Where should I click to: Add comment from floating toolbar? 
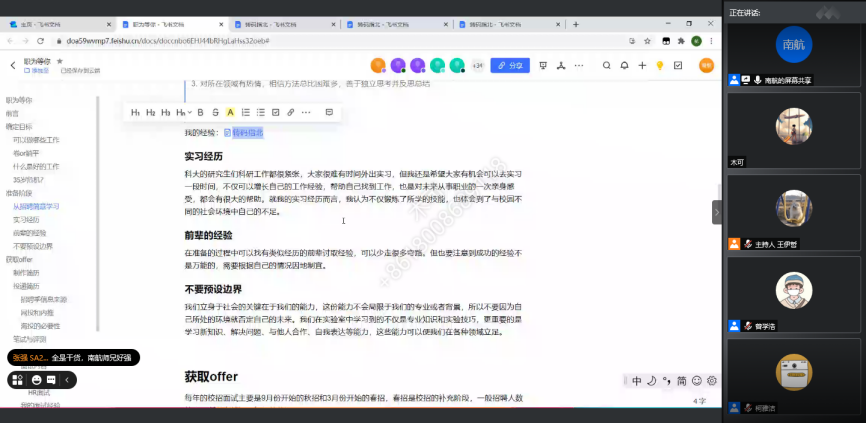tap(328, 112)
